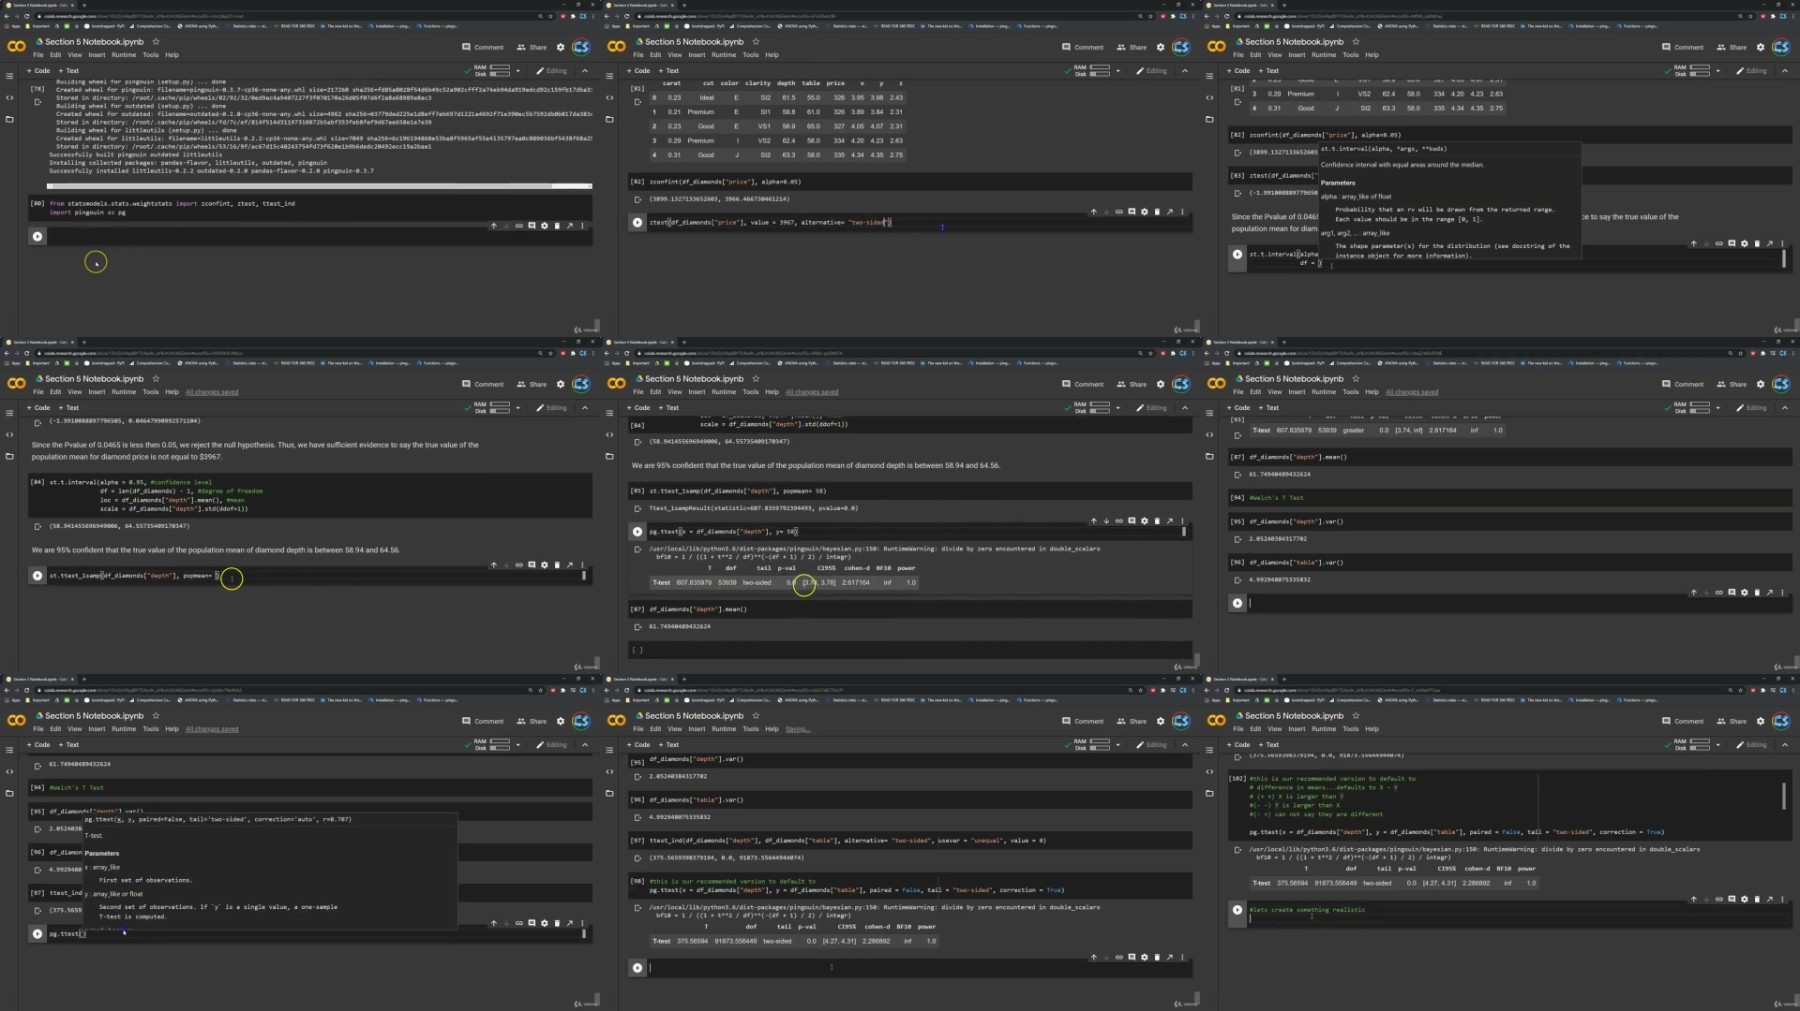Copy link to the ztest price cell
1800x1011 pixels.
[x=1119, y=212]
